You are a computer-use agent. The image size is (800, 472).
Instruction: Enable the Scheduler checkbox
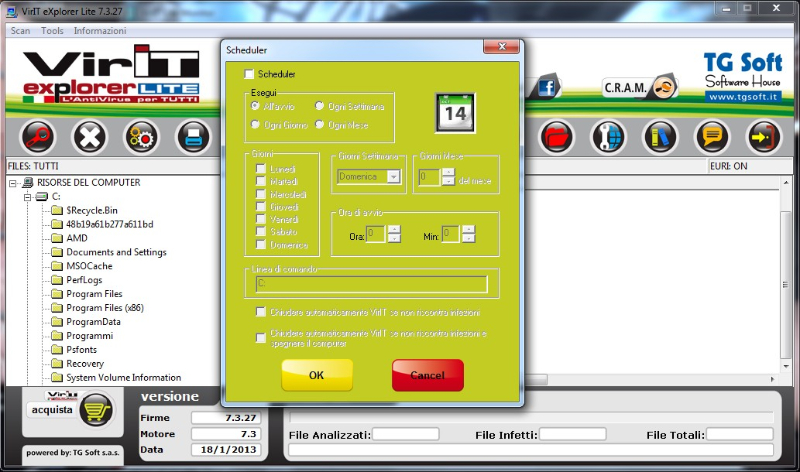pyautogui.click(x=250, y=74)
